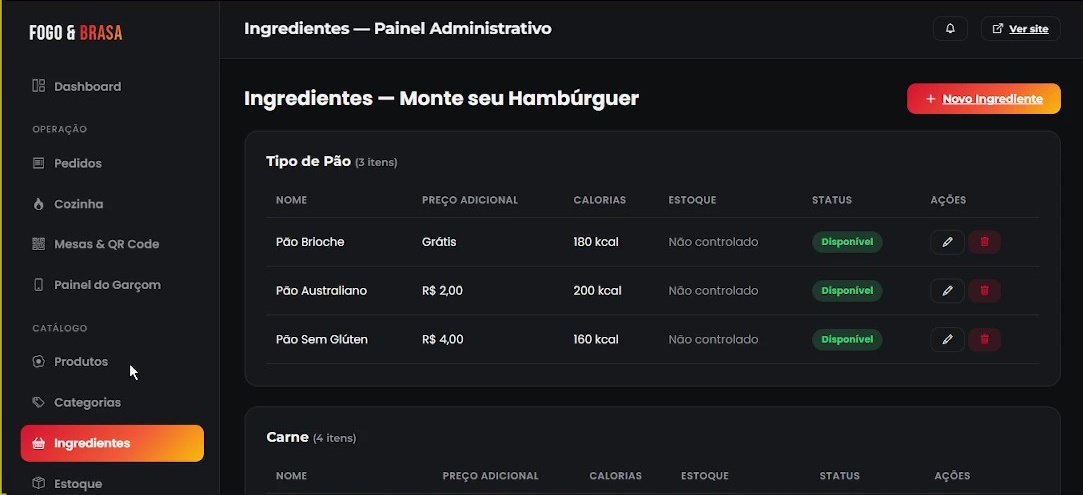
Task: Click the Novo Ingrediente button
Action: click(984, 99)
